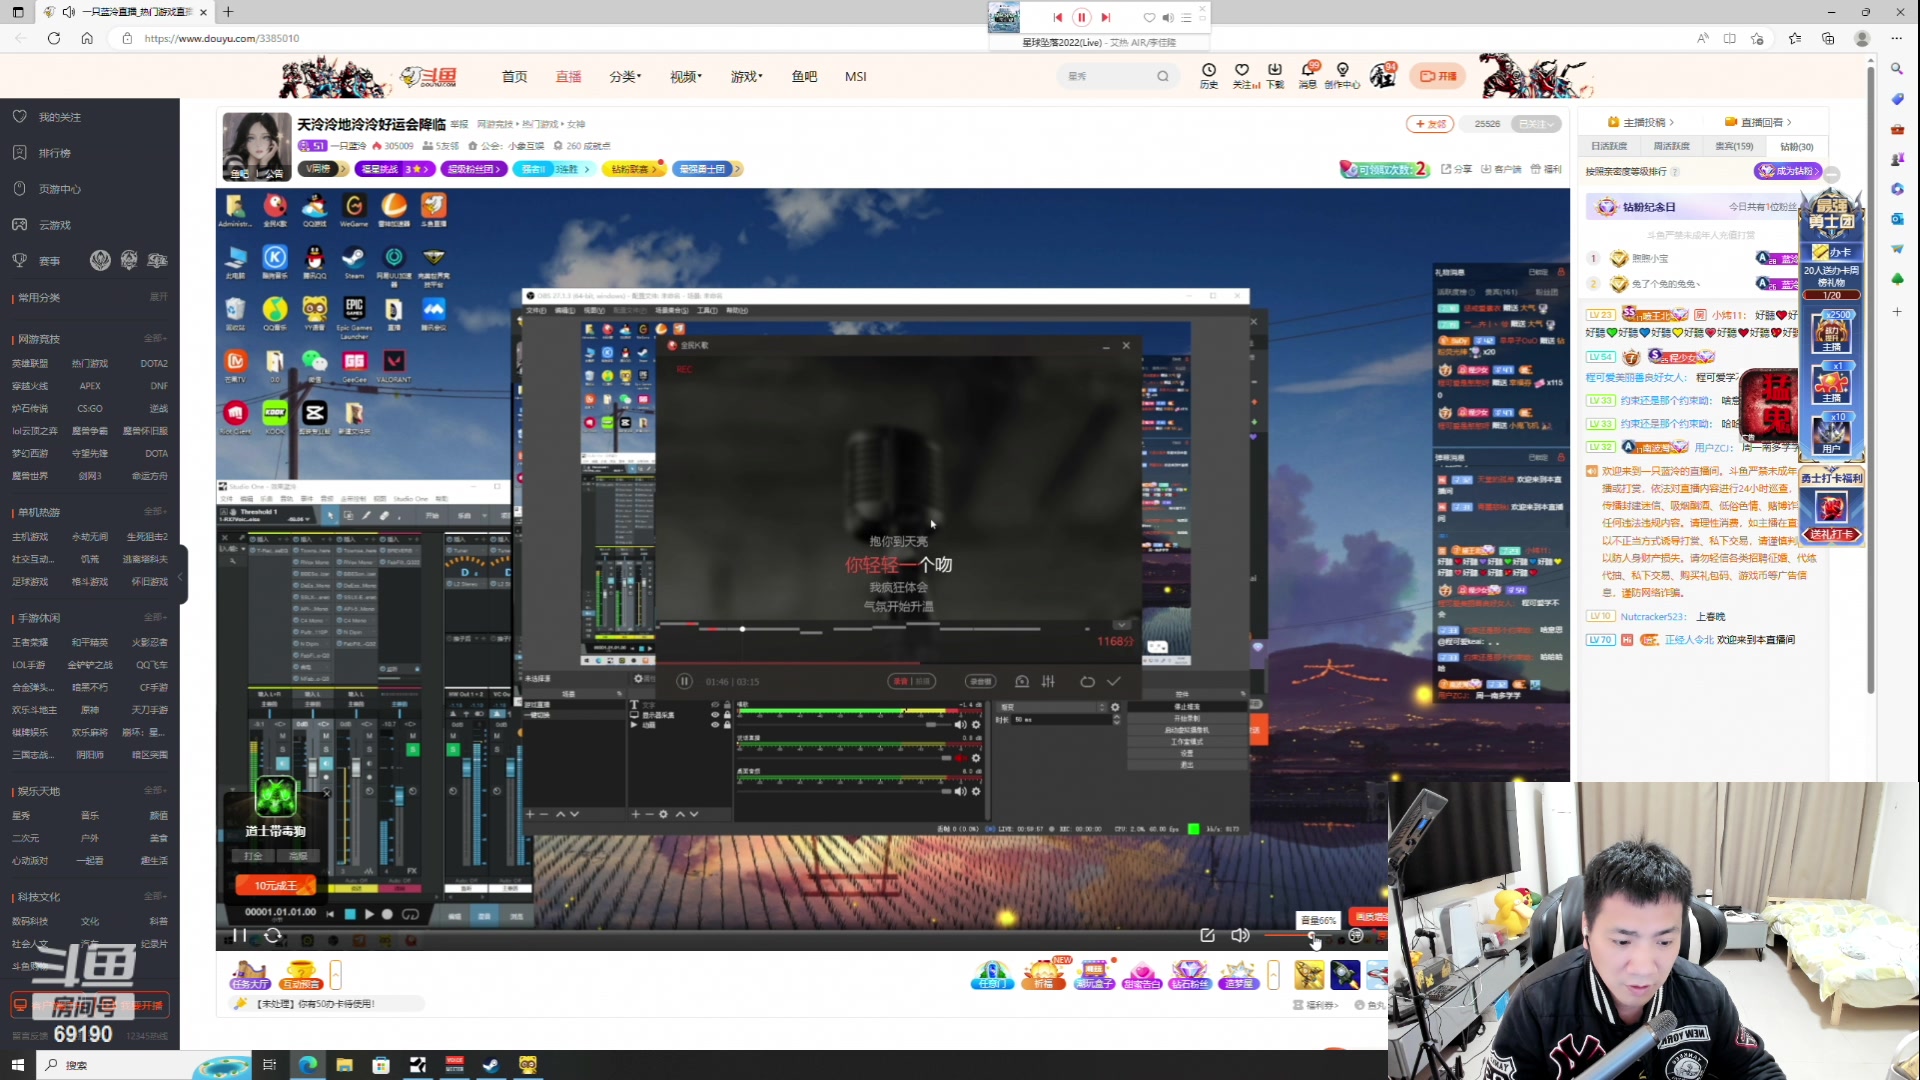Open 关注 follow heart icon in header
Viewport: 1920px width, 1080px height.
1243,75
